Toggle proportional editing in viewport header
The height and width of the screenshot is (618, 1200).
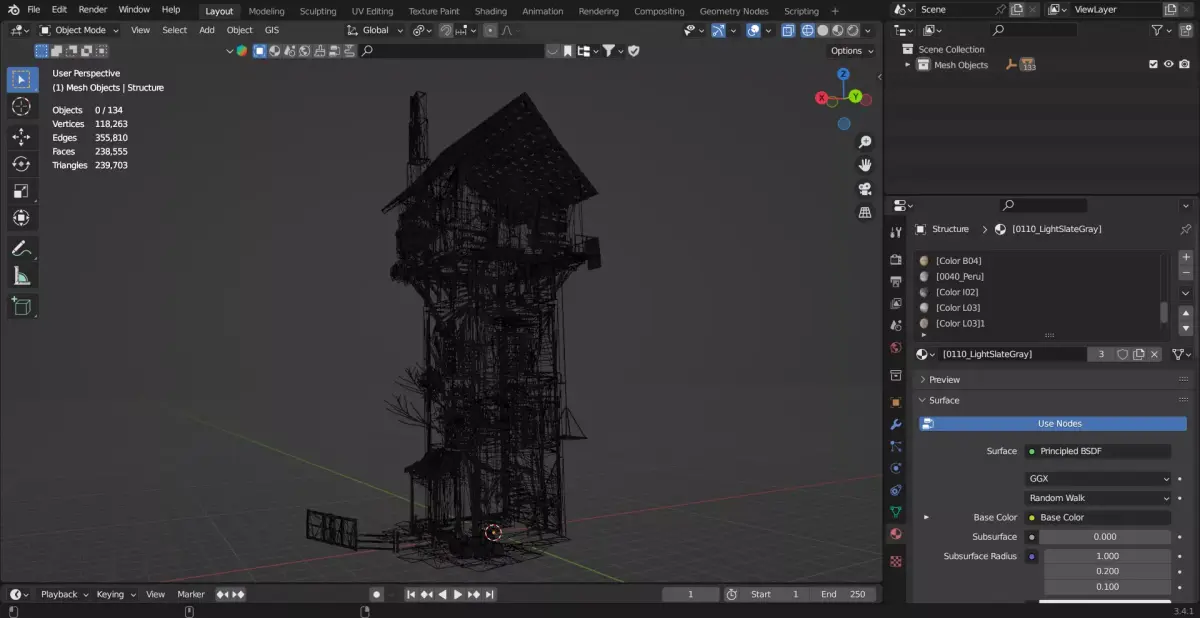489,30
